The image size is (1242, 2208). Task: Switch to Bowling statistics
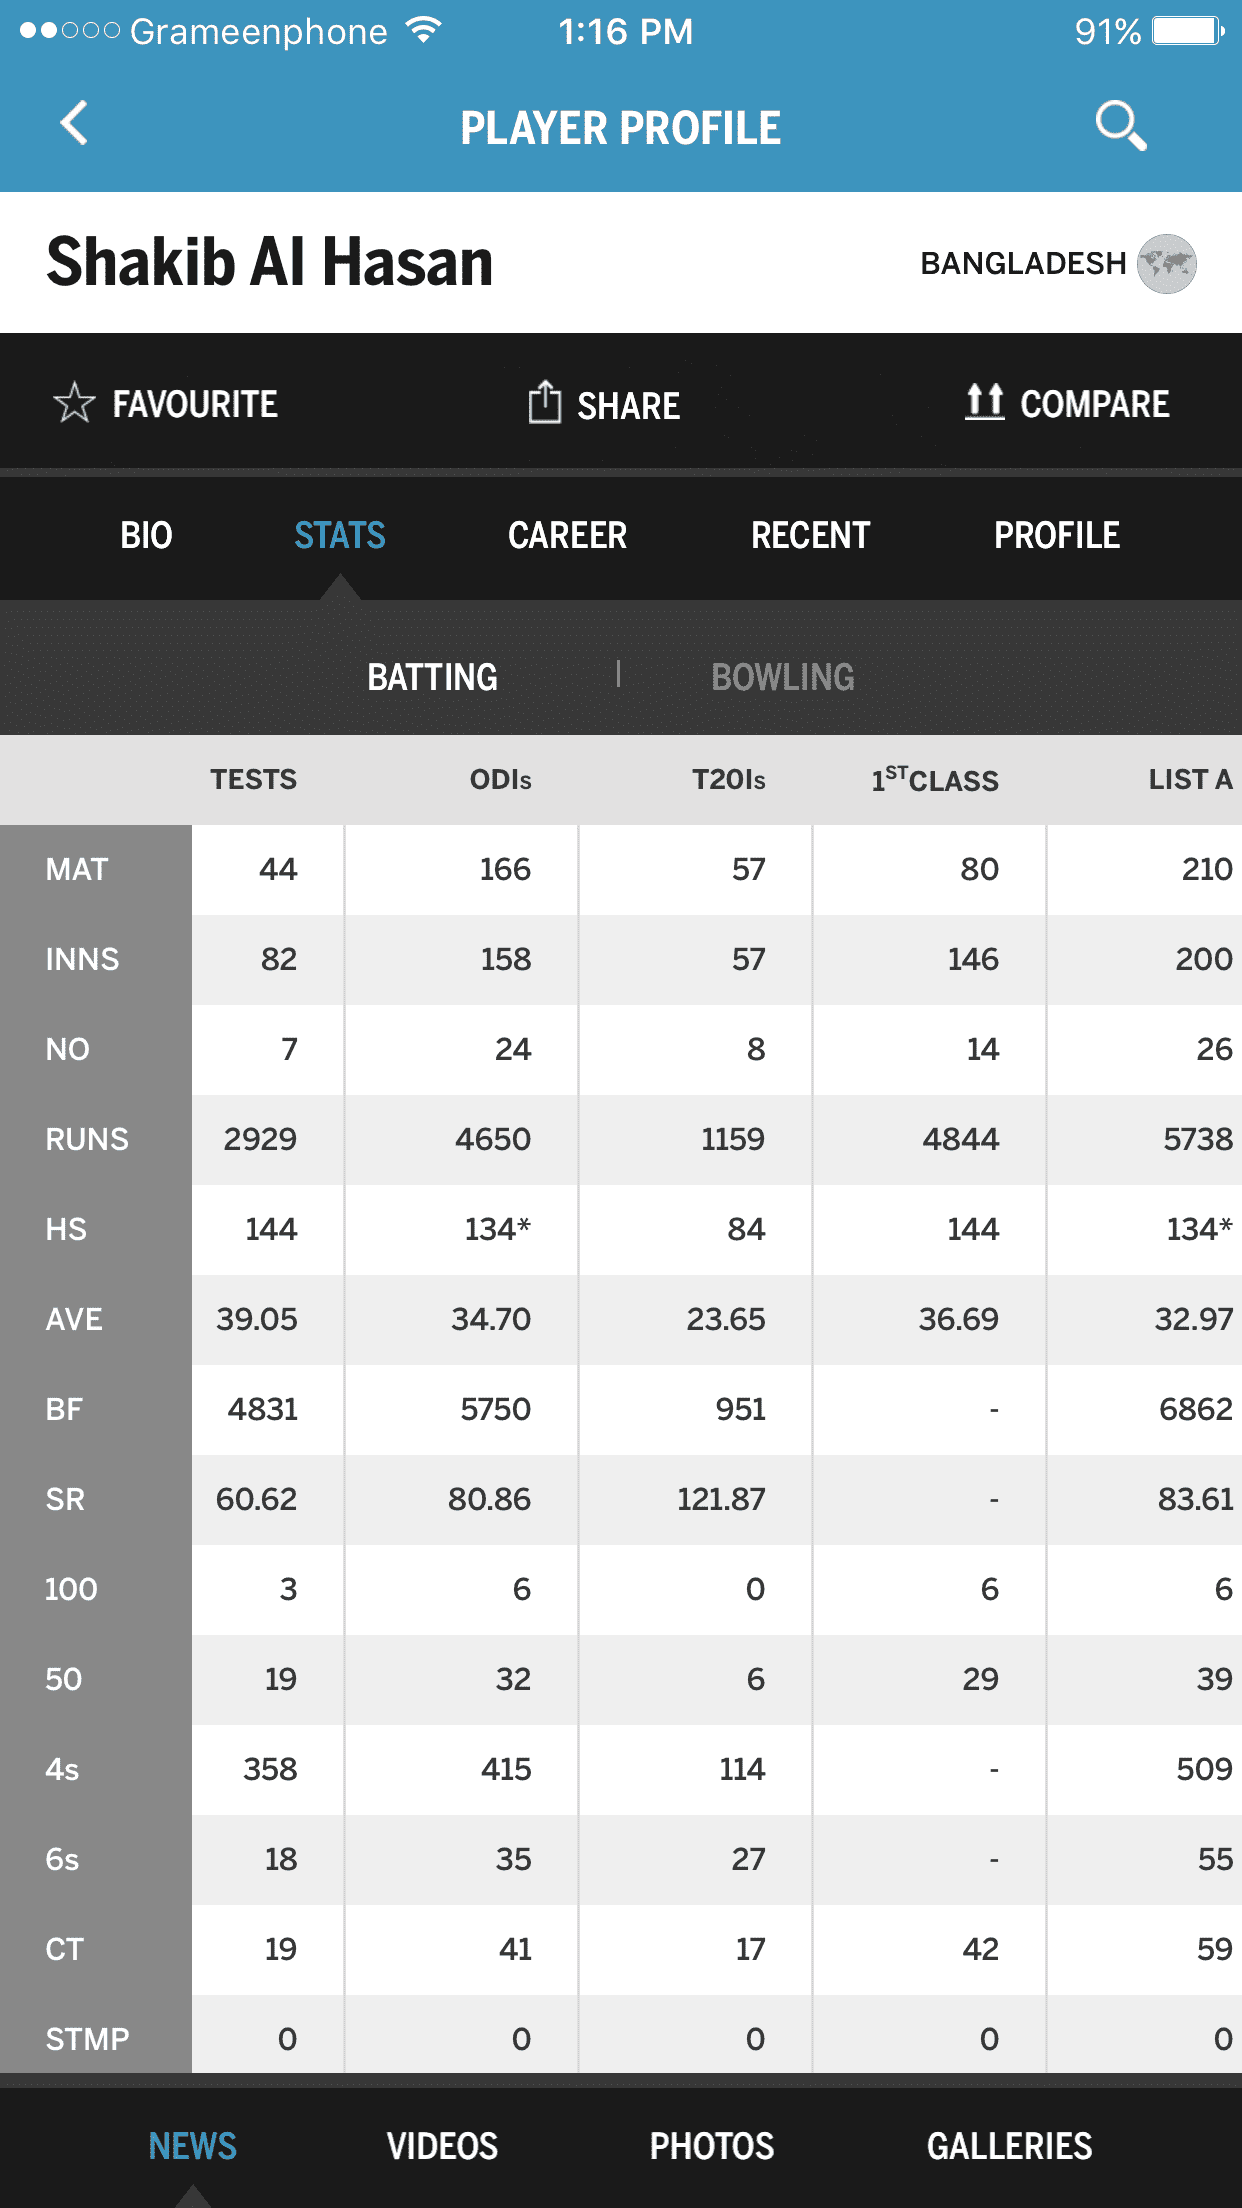pos(783,677)
